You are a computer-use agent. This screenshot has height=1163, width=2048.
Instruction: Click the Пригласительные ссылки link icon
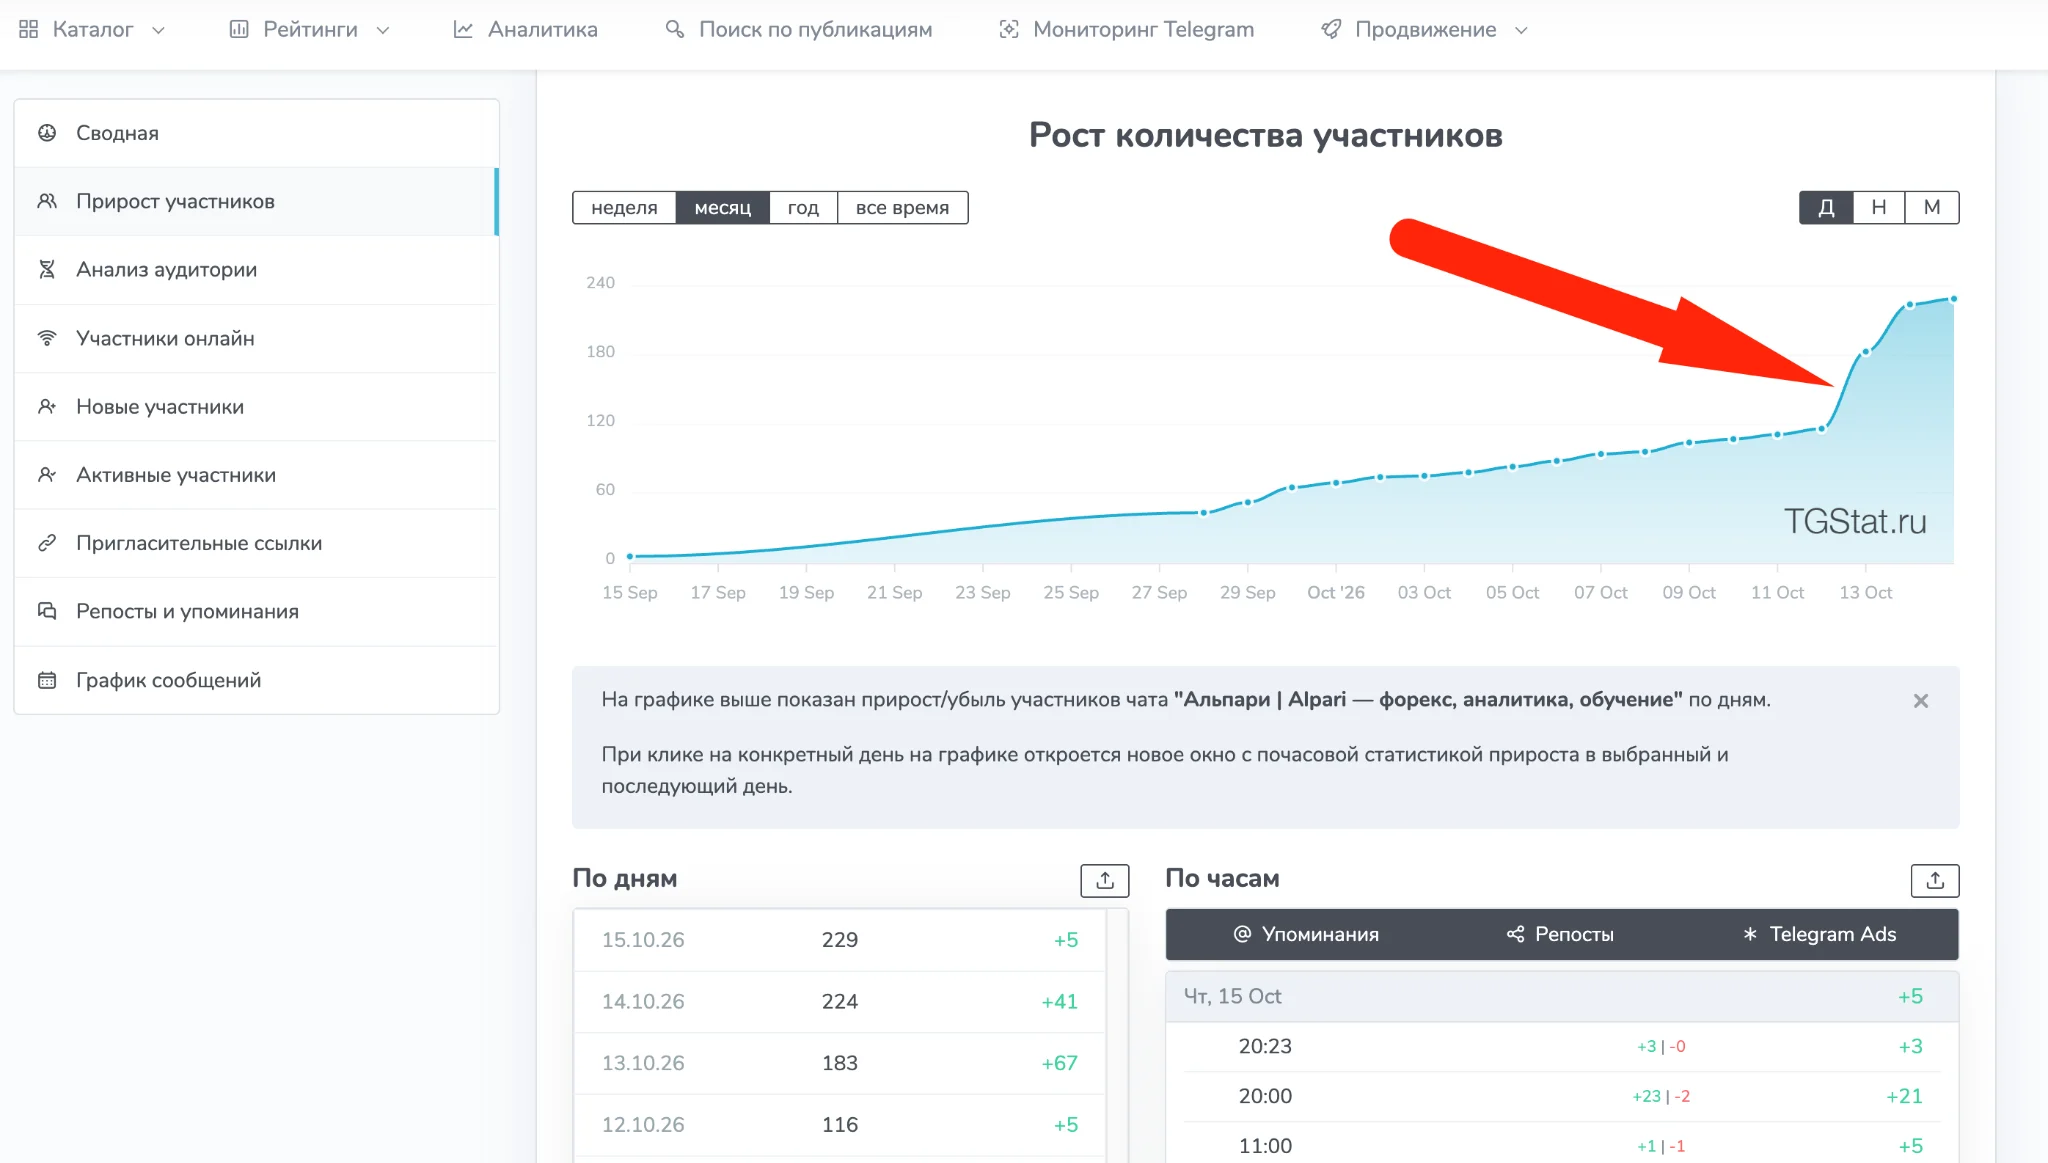[x=47, y=543]
